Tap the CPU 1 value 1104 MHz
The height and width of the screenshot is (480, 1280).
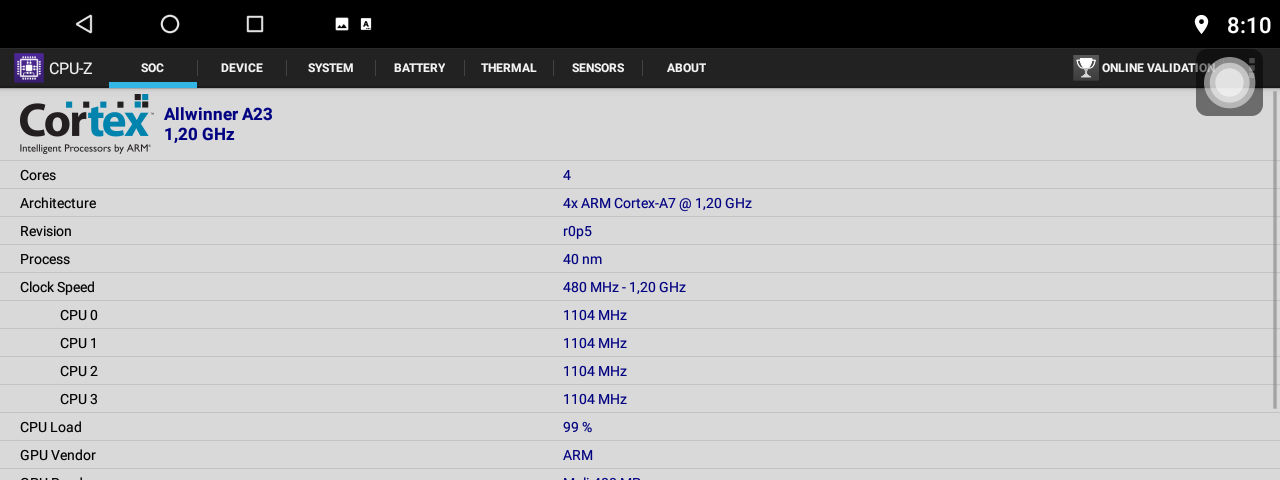[x=595, y=343]
